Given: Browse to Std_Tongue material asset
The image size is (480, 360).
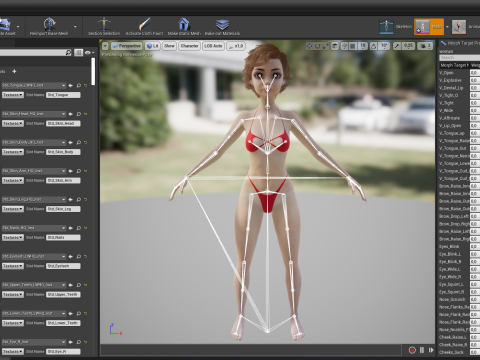Looking at the screenshot, I should pyautogui.click(x=79, y=86).
